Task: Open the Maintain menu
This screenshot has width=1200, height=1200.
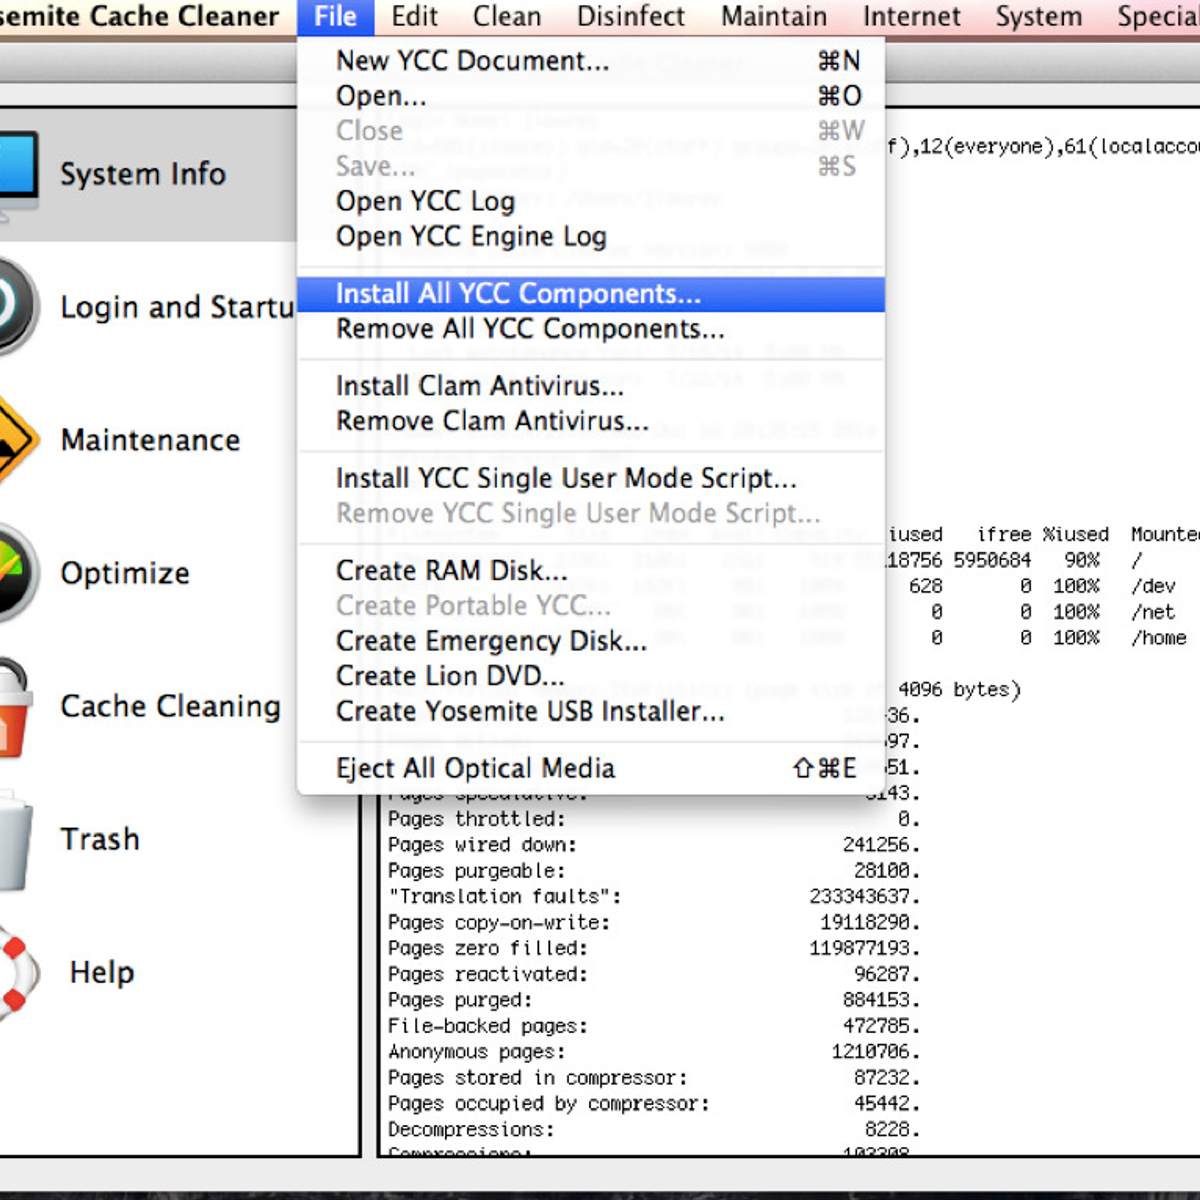Action: [x=774, y=17]
